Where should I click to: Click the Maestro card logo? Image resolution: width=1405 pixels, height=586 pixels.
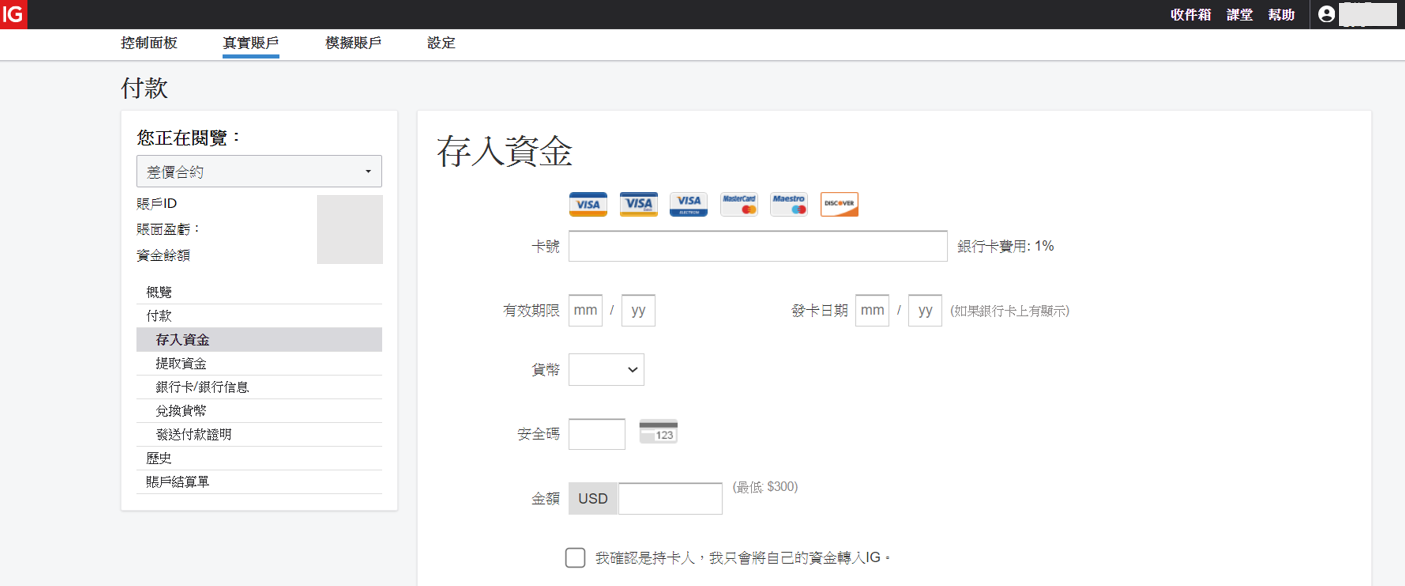(789, 204)
